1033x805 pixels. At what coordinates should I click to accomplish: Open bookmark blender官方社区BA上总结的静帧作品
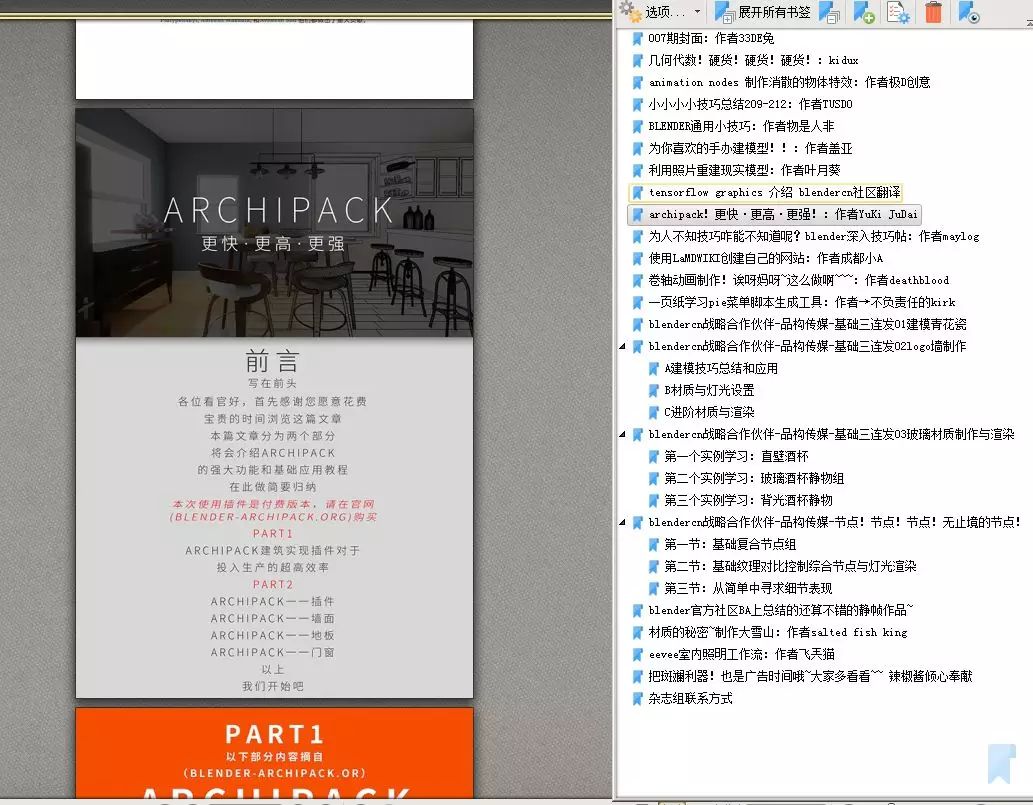781,610
